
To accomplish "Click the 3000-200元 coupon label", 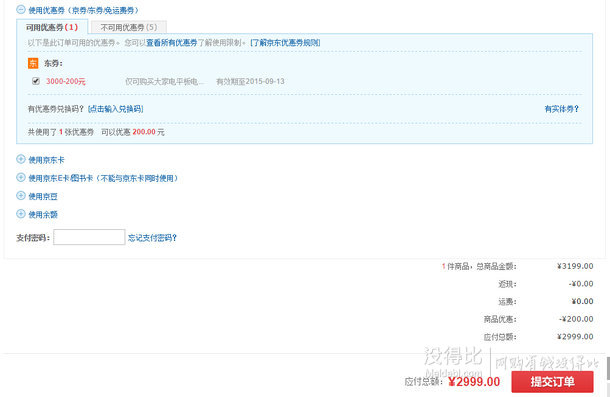I will coord(66,81).
